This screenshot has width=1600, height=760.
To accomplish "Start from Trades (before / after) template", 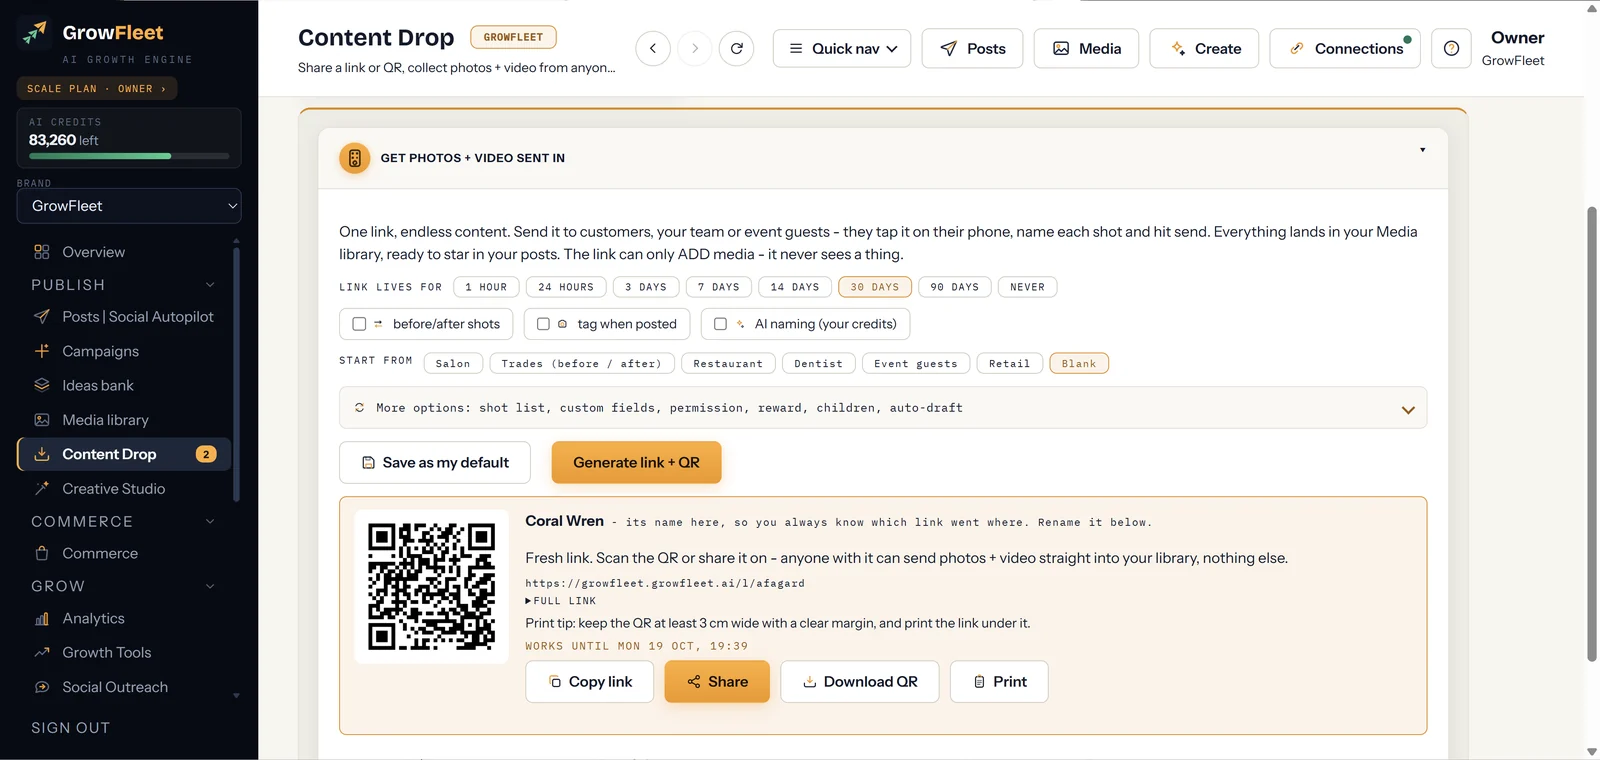I will pos(582,364).
